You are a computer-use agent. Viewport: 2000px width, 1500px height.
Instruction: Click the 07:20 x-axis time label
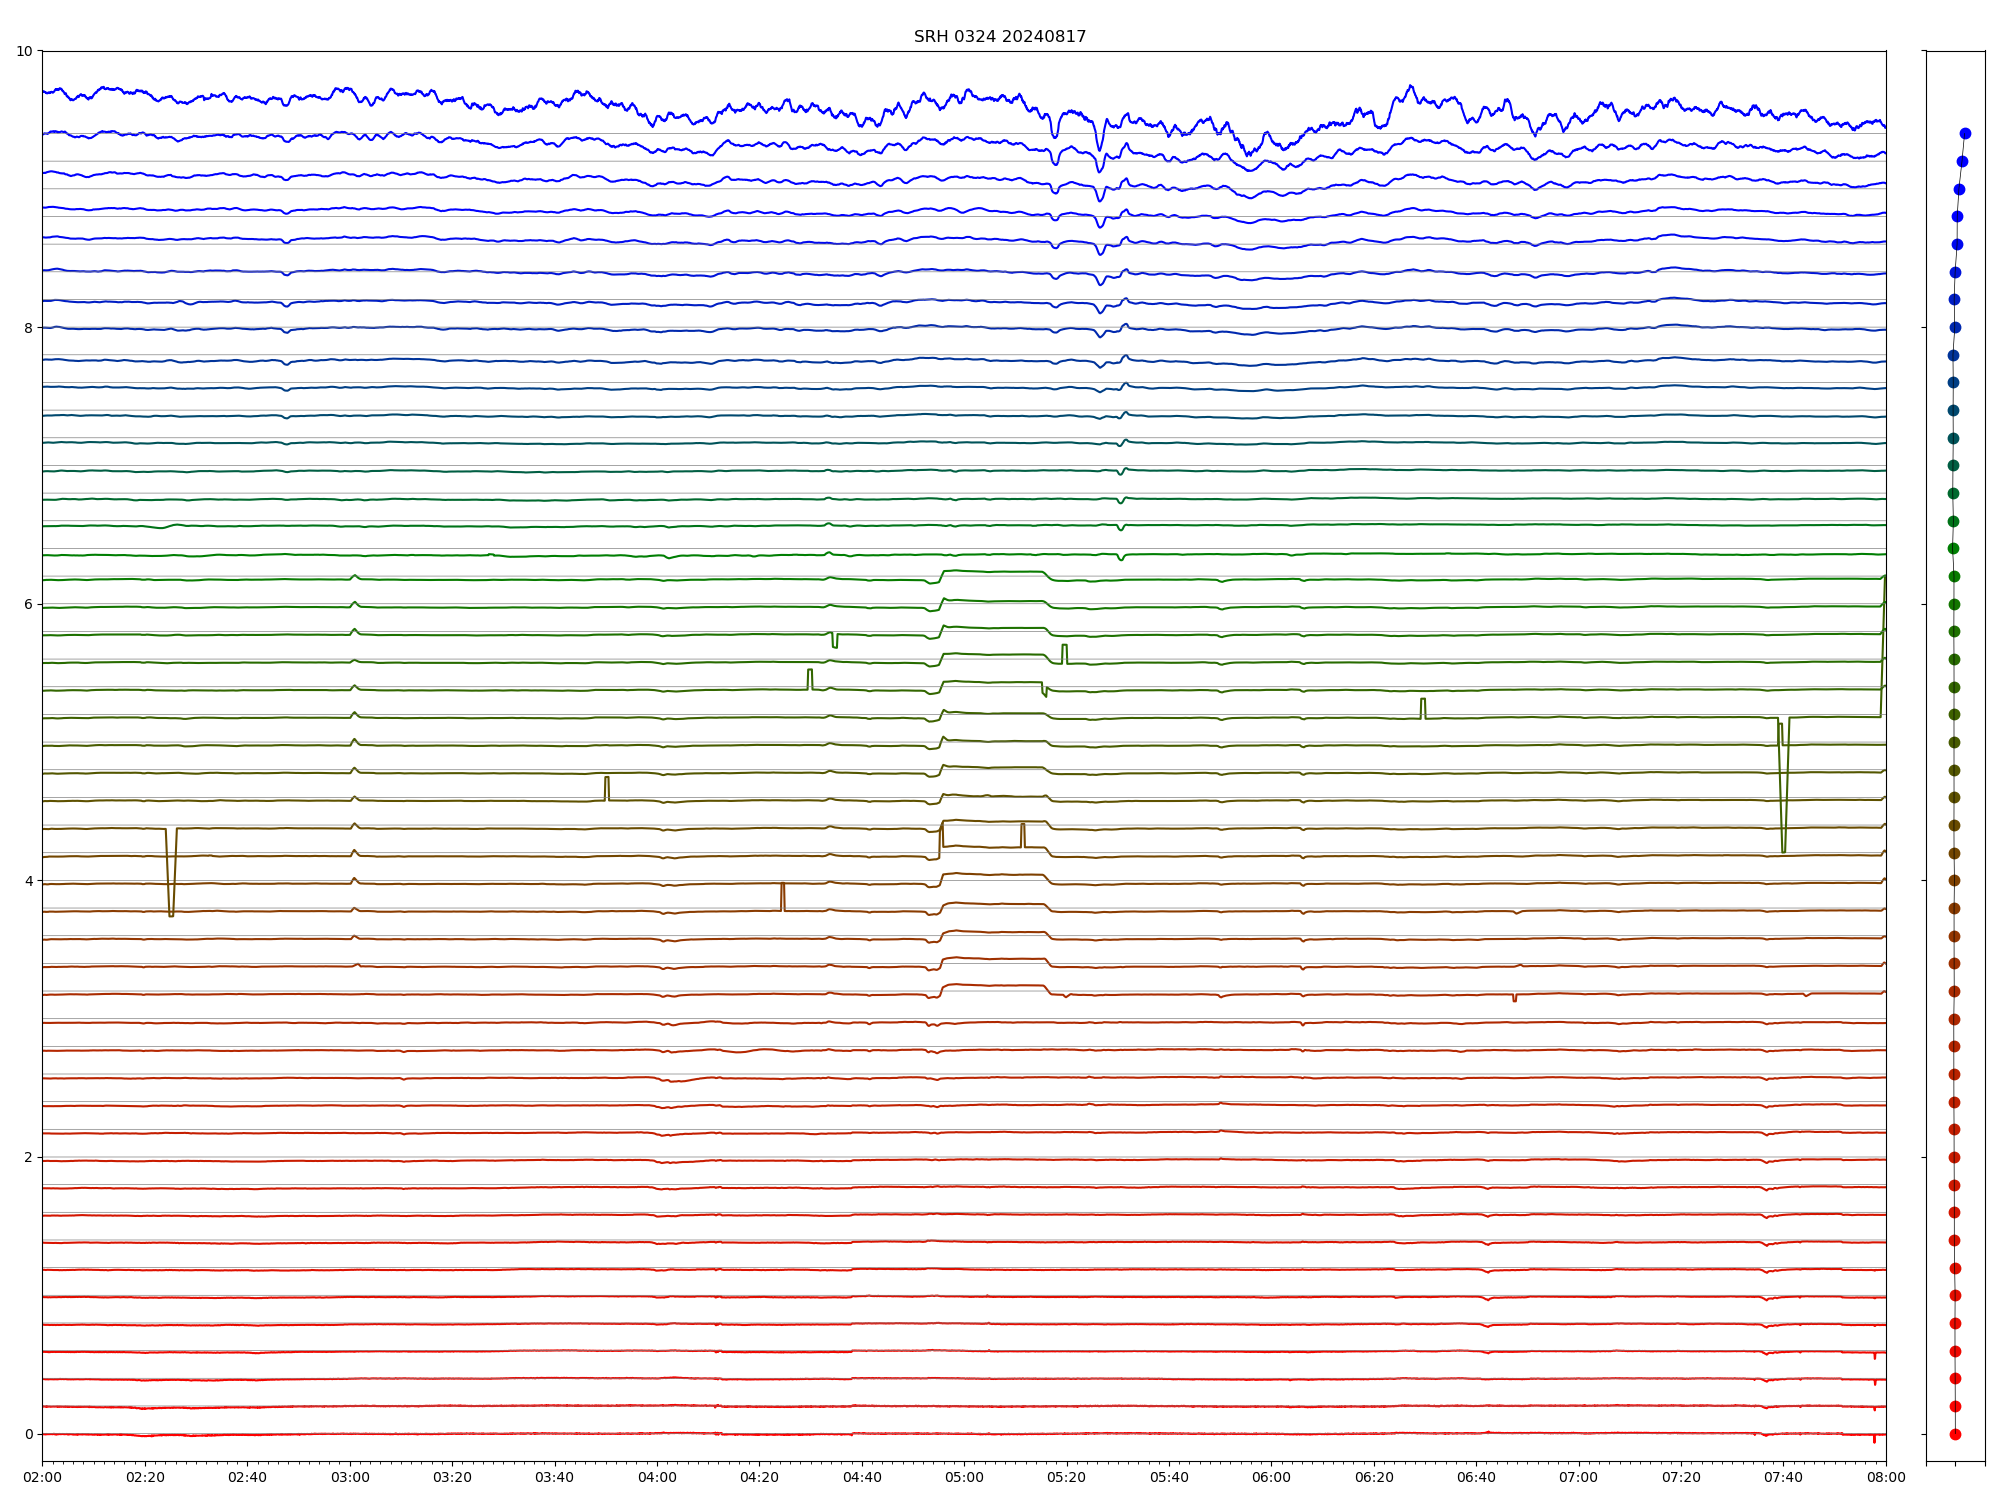pos(1681,1477)
